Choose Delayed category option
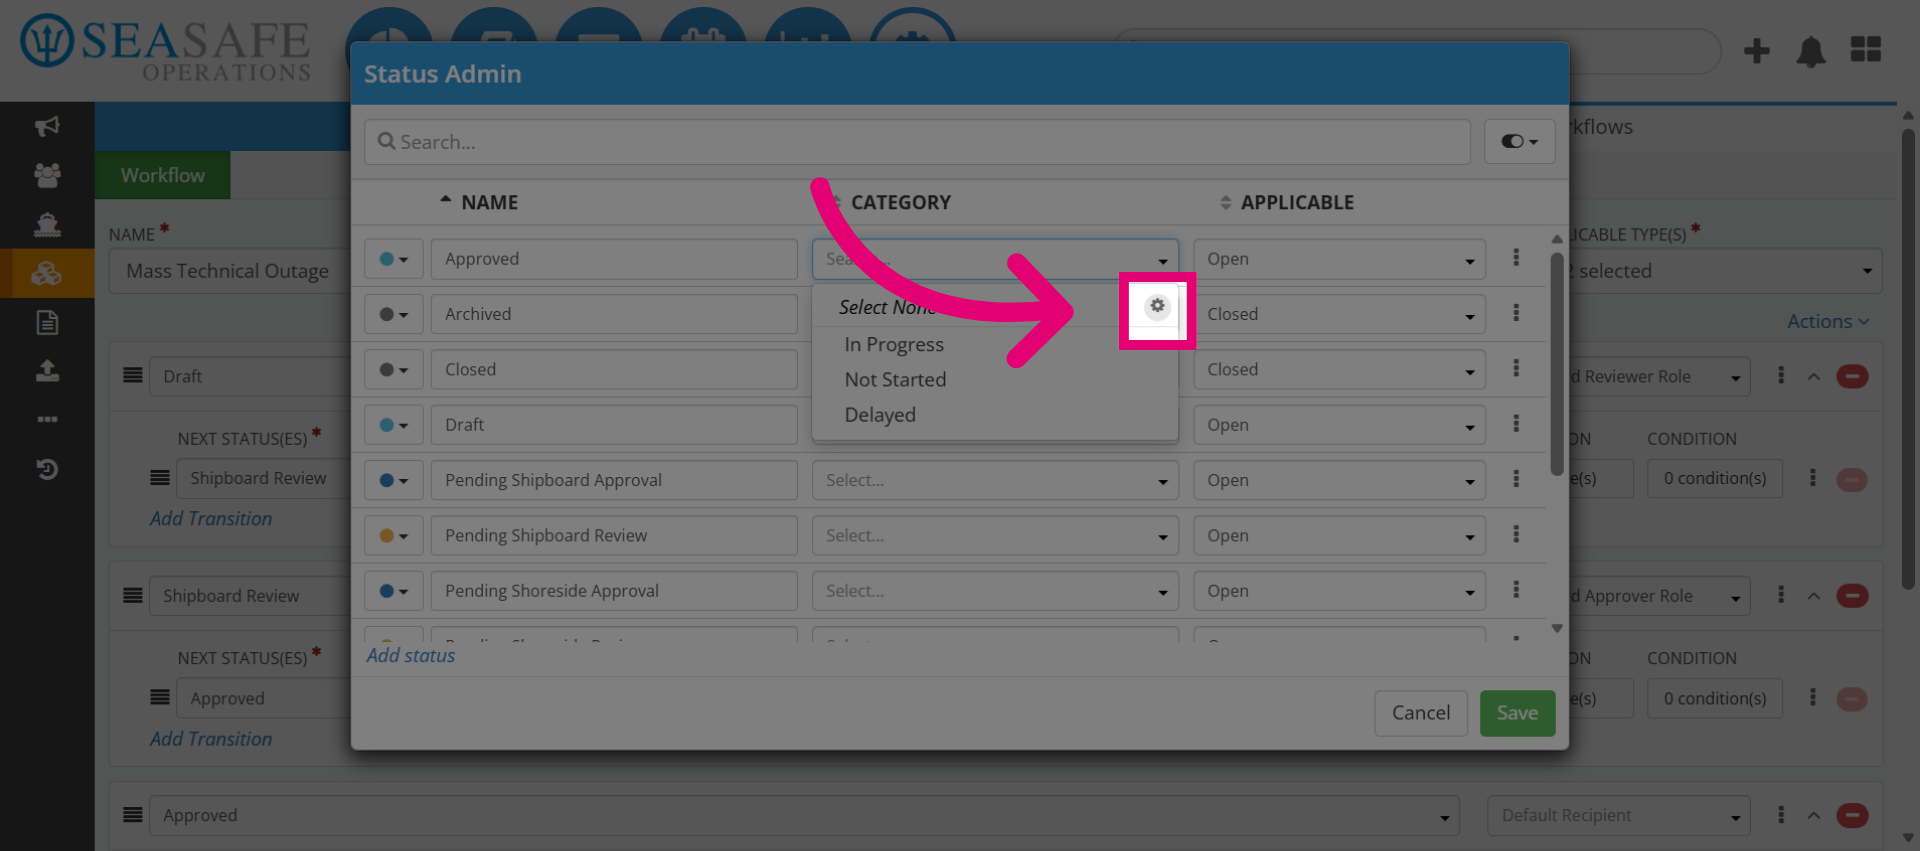Image resolution: width=1920 pixels, height=851 pixels. tap(880, 414)
